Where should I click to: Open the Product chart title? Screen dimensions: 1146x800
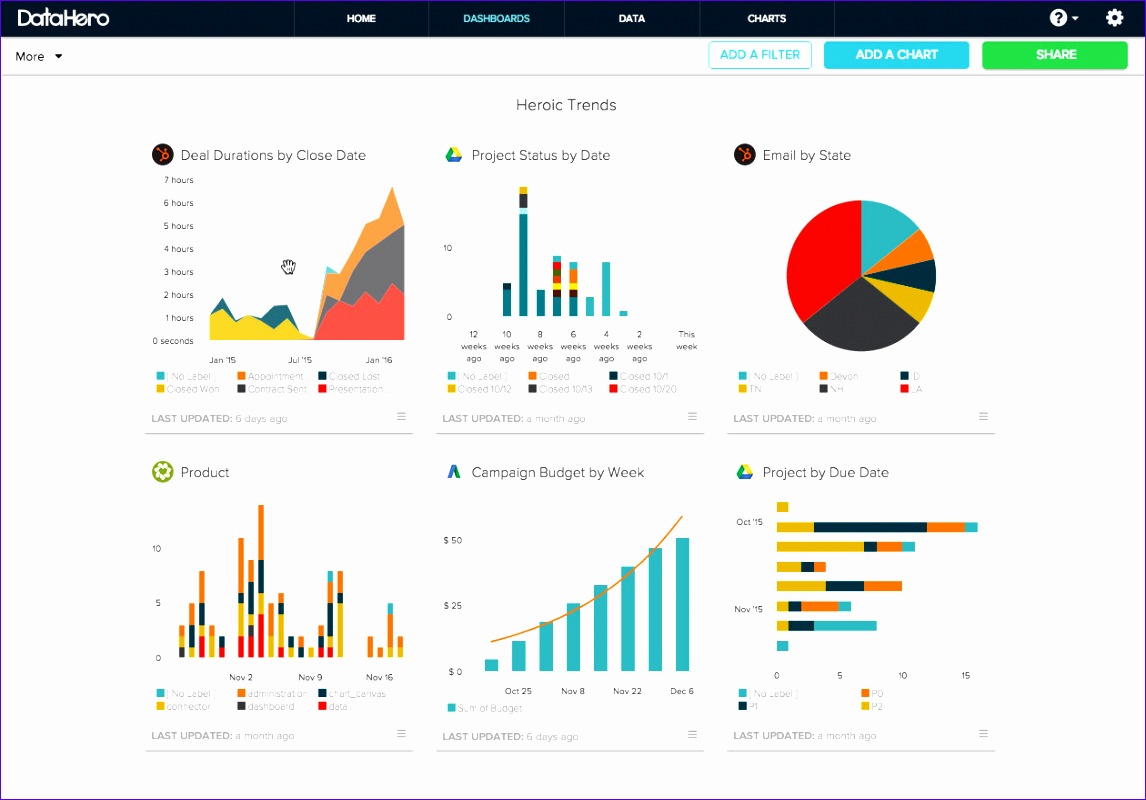point(205,472)
